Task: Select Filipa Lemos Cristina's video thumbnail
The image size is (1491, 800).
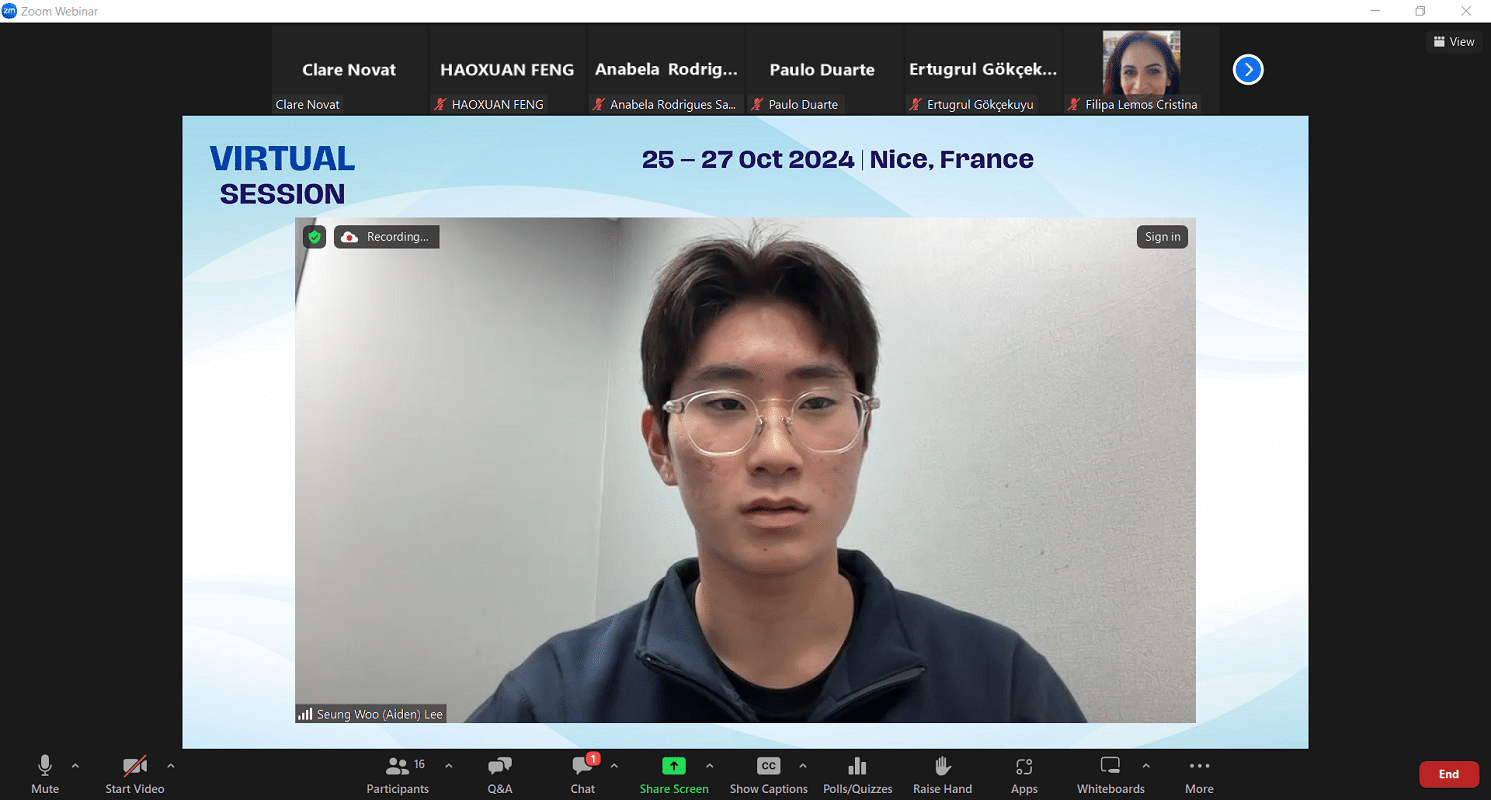Action: (x=1141, y=70)
